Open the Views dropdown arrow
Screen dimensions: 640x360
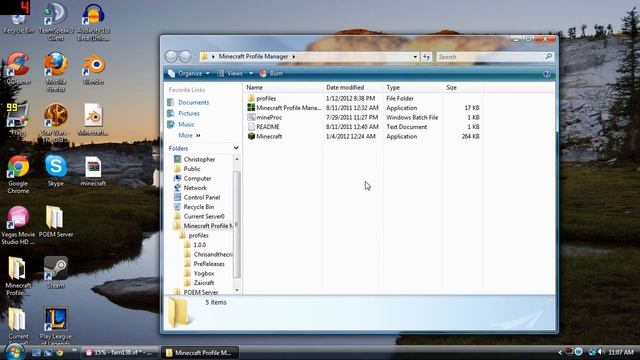[251, 73]
